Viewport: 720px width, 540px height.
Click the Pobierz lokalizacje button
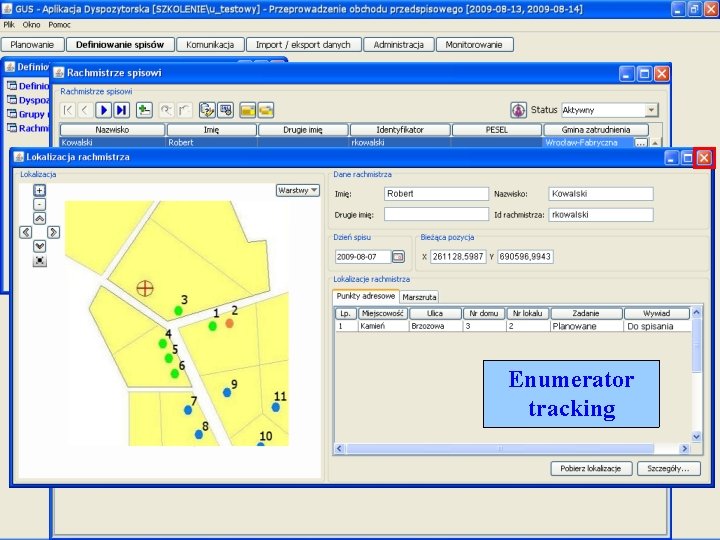click(591, 468)
